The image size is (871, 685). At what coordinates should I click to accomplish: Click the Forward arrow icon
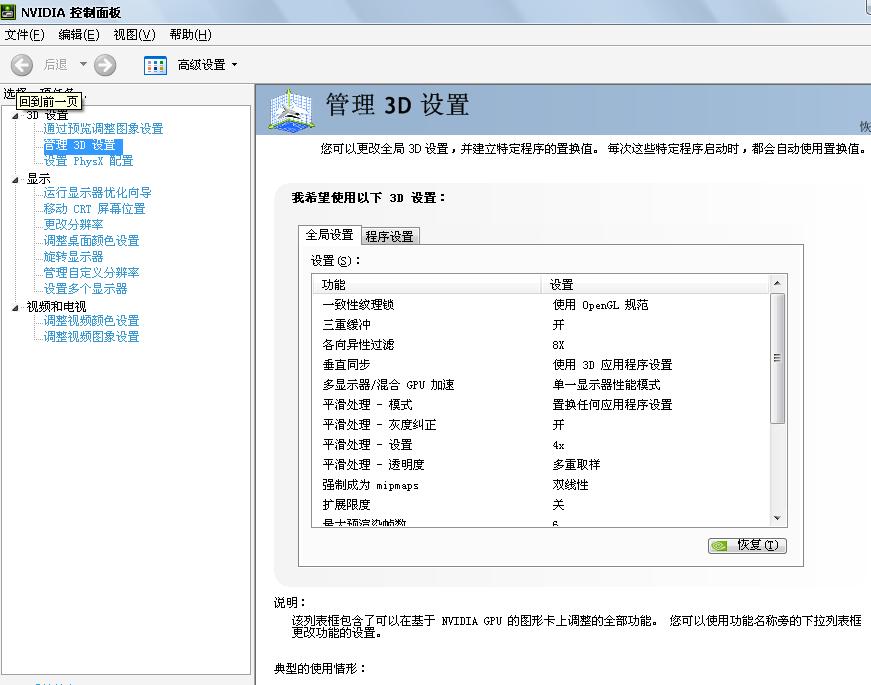pyautogui.click(x=105, y=65)
